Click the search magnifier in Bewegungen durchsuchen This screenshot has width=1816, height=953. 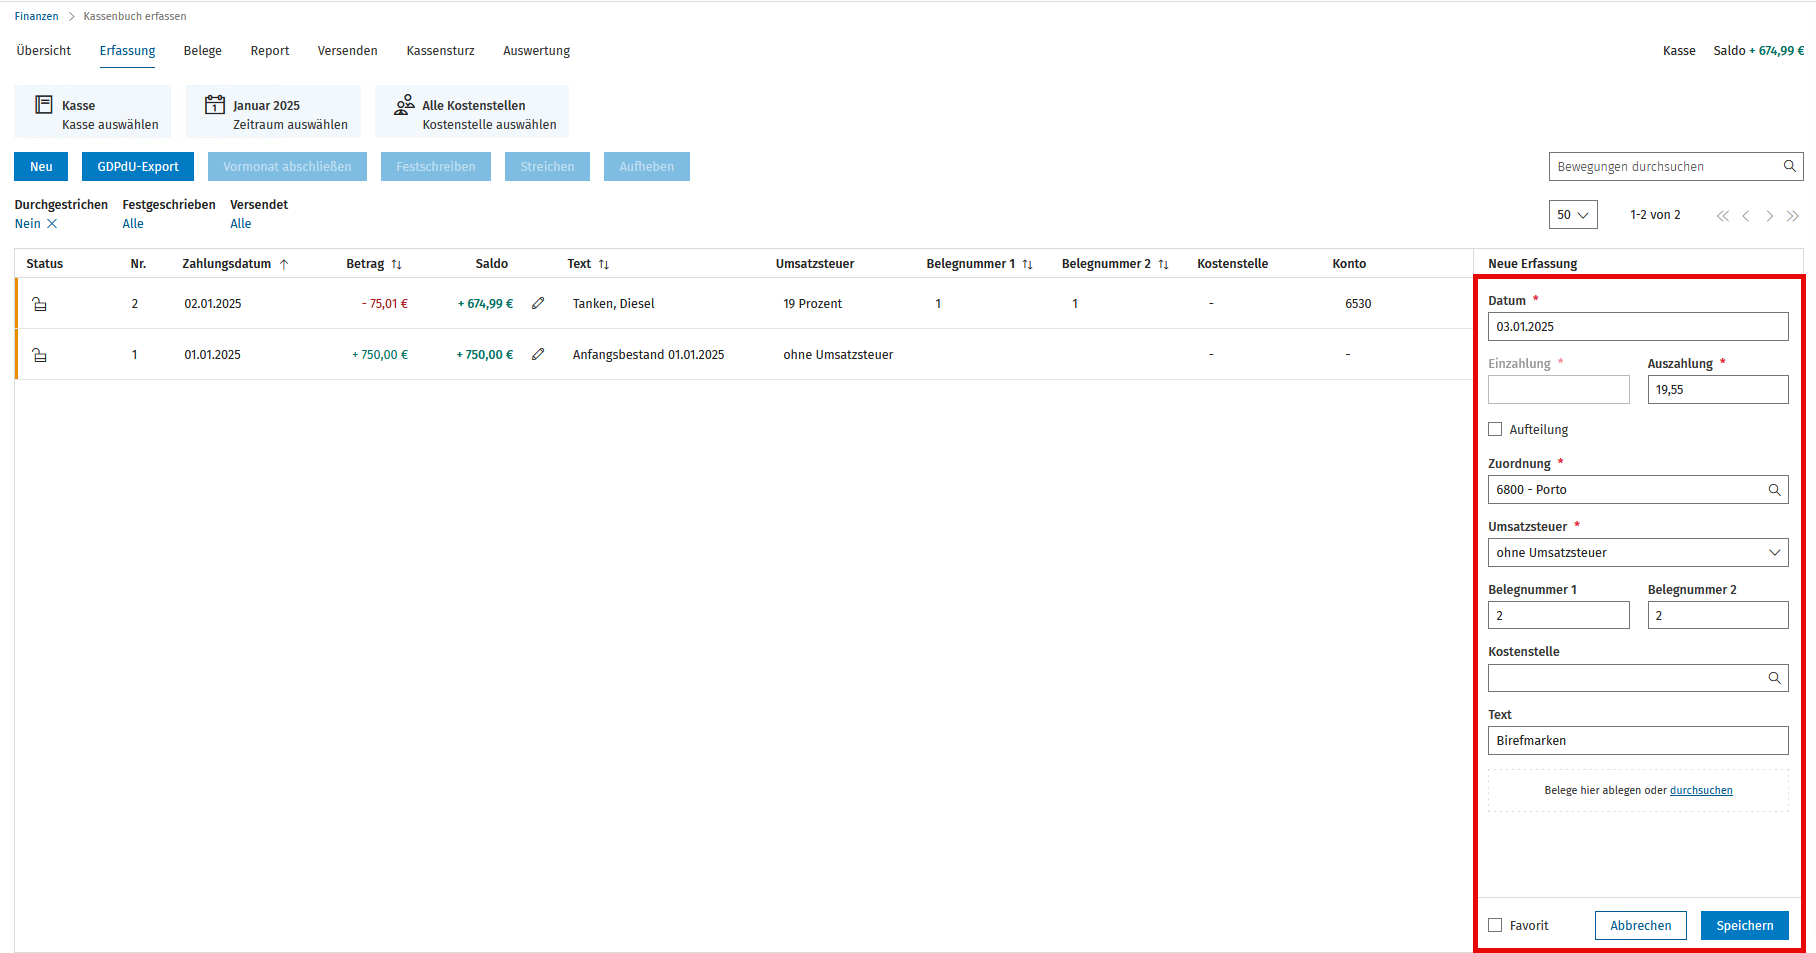pyautogui.click(x=1789, y=166)
